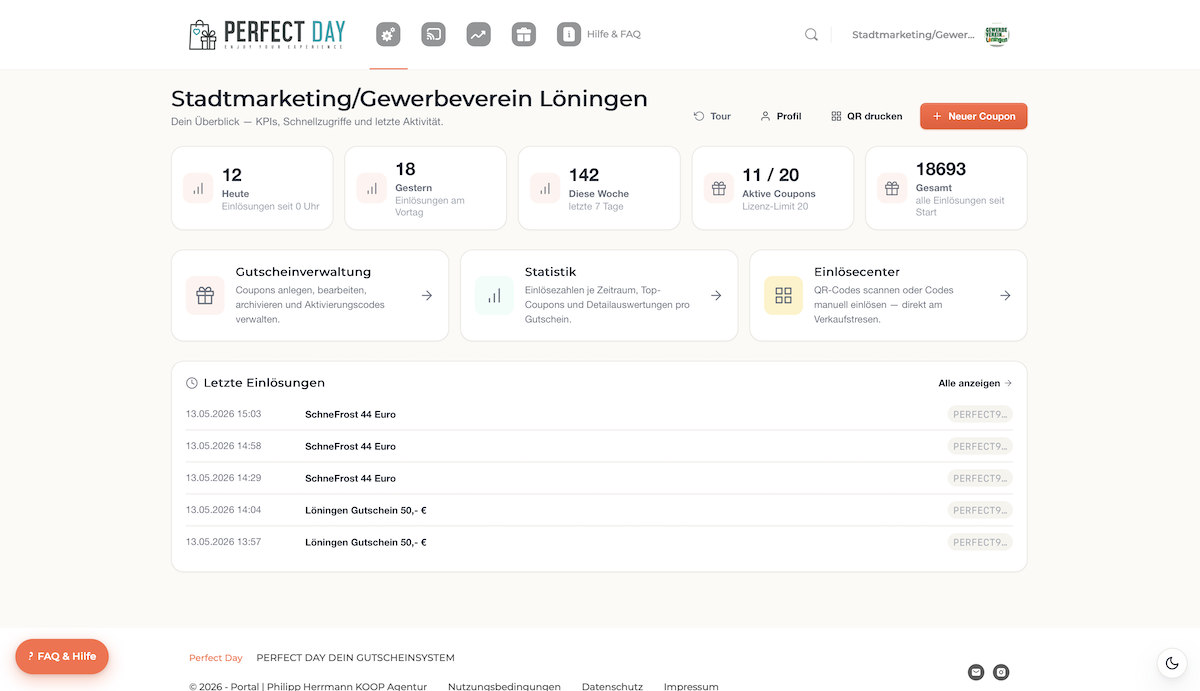Select Löningen Gutschein 50,- € at 13:57
This screenshot has height=691, width=1200.
(366, 542)
